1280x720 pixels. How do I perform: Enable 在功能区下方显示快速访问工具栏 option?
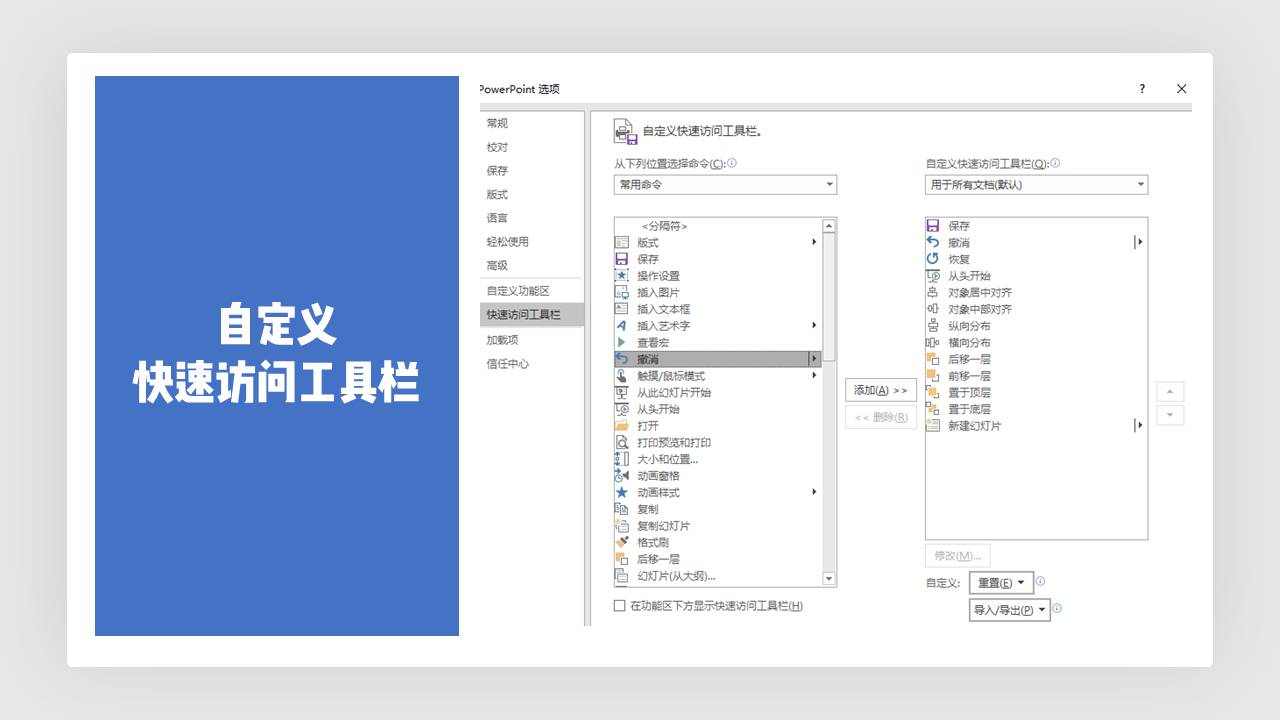pos(619,605)
